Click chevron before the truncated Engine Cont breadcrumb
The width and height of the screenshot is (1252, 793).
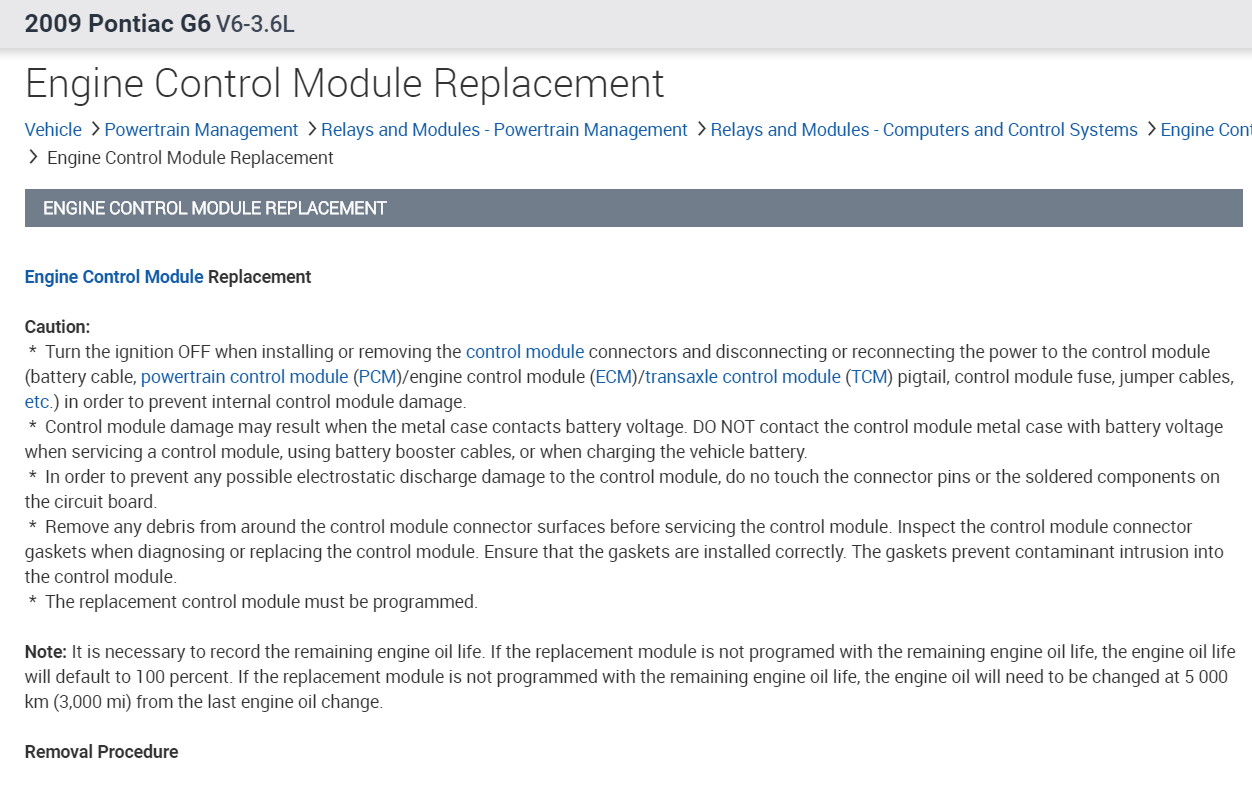(1150, 129)
